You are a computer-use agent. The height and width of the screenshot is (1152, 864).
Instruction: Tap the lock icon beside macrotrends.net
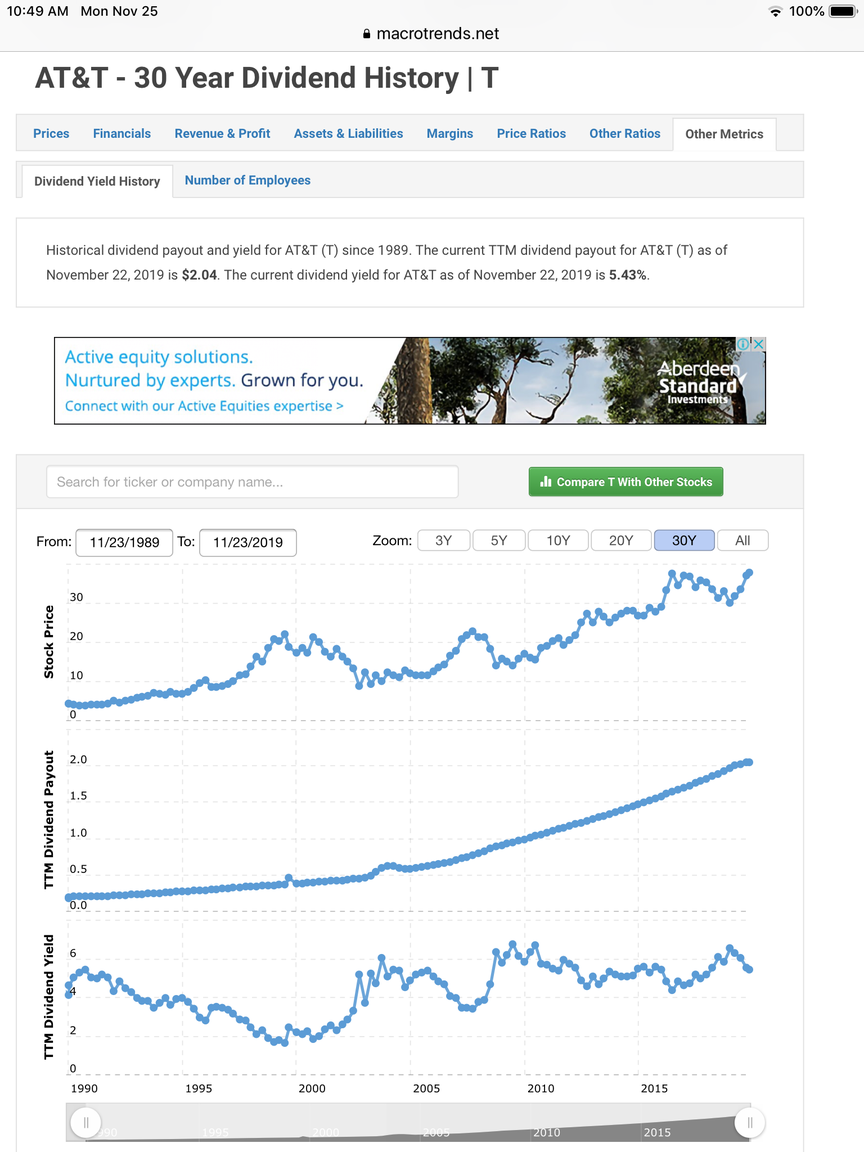click(x=367, y=34)
